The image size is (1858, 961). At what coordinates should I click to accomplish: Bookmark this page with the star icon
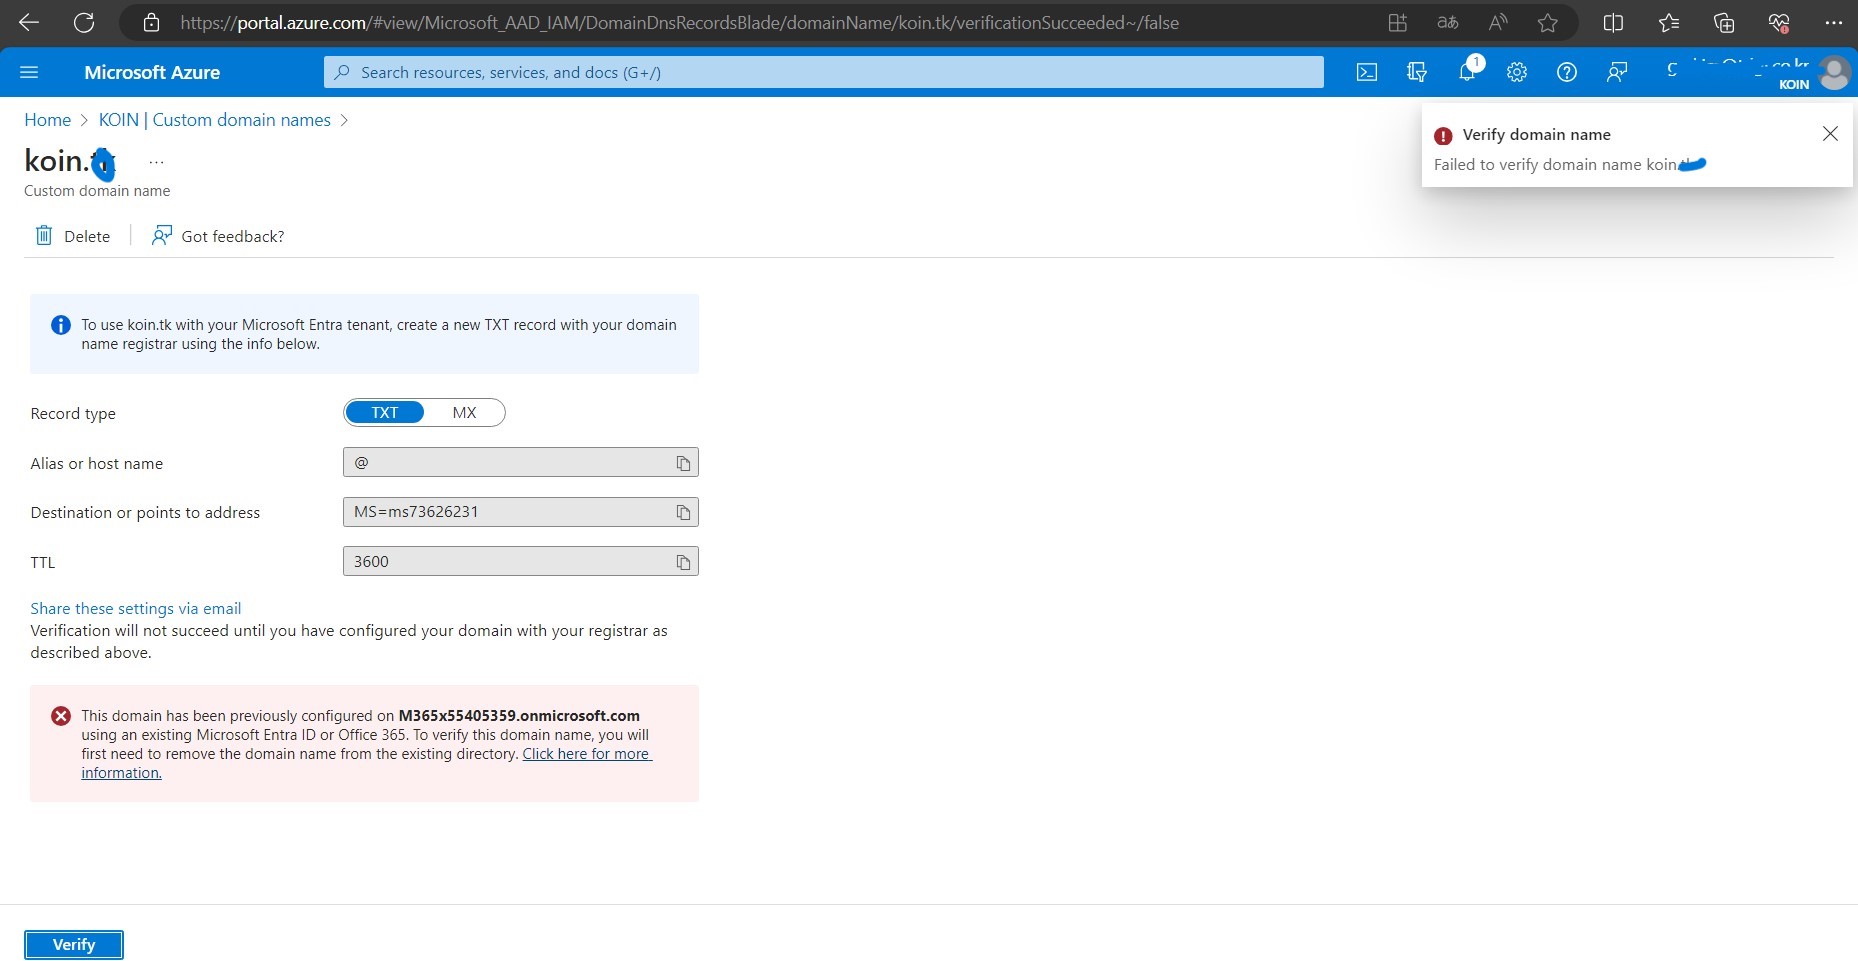point(1547,22)
